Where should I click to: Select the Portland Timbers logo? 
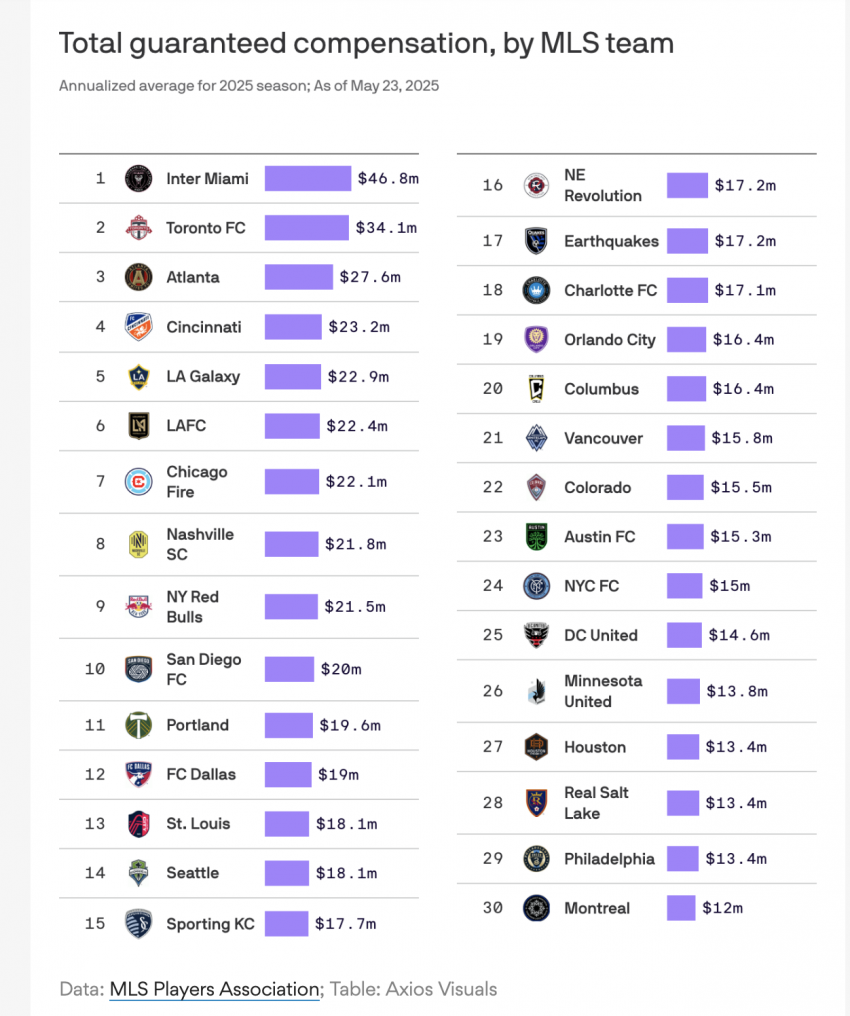tap(137, 725)
